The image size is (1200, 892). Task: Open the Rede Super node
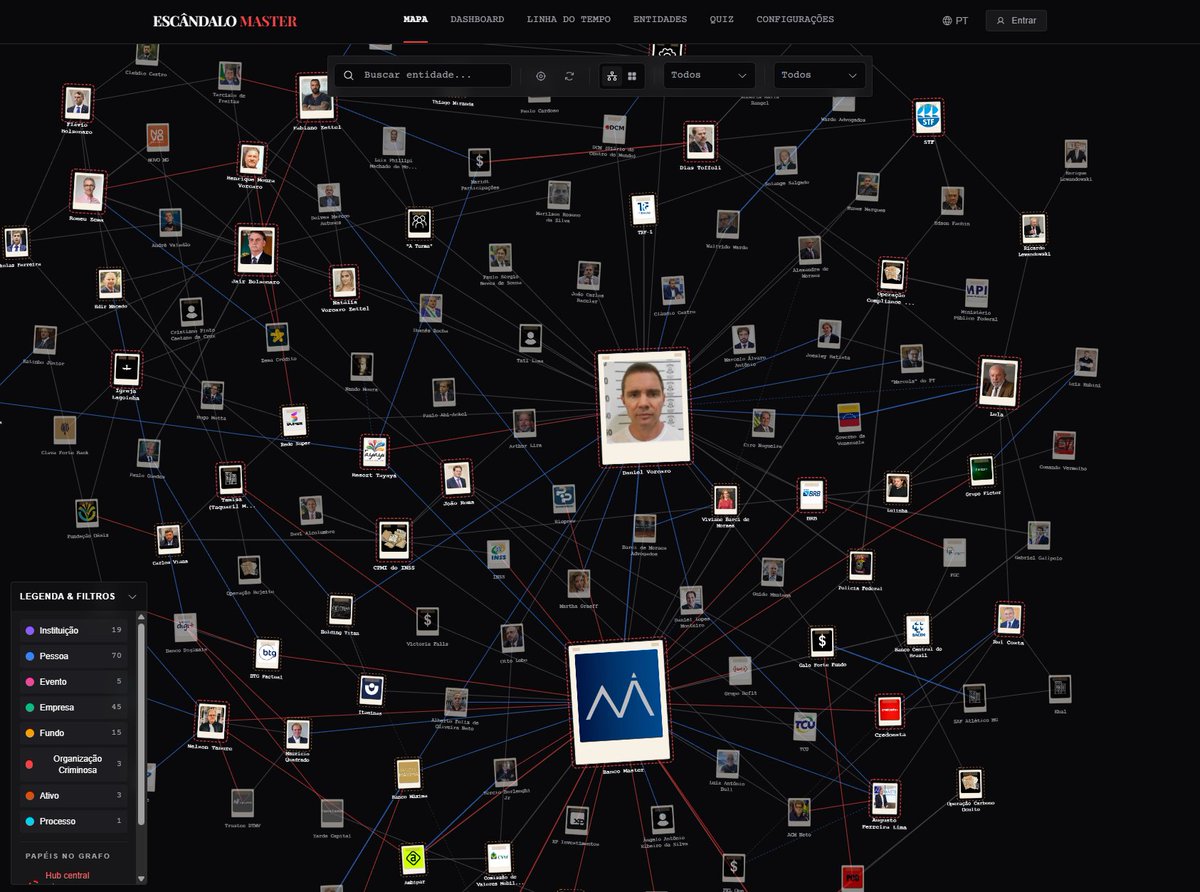coord(293,421)
